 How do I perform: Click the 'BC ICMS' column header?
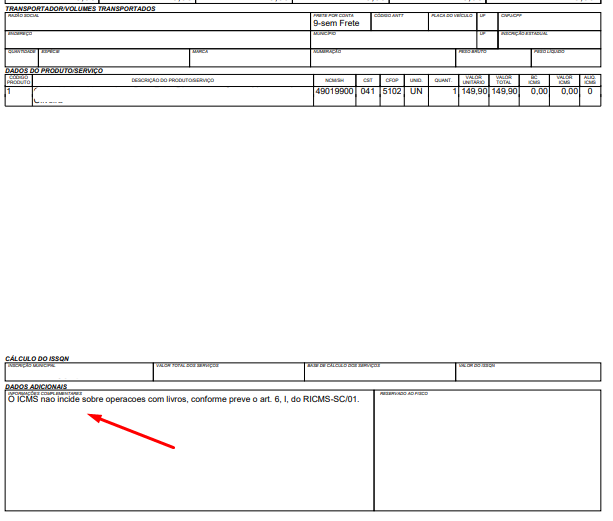click(534, 80)
